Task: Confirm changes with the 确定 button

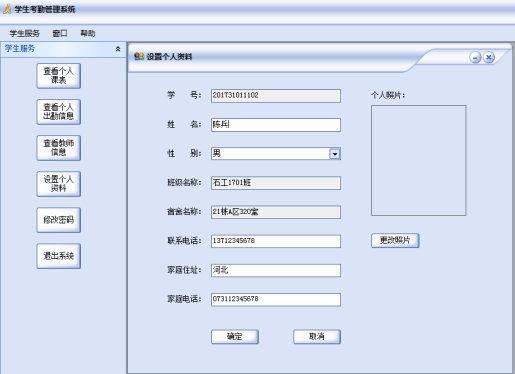Action: click(x=235, y=337)
